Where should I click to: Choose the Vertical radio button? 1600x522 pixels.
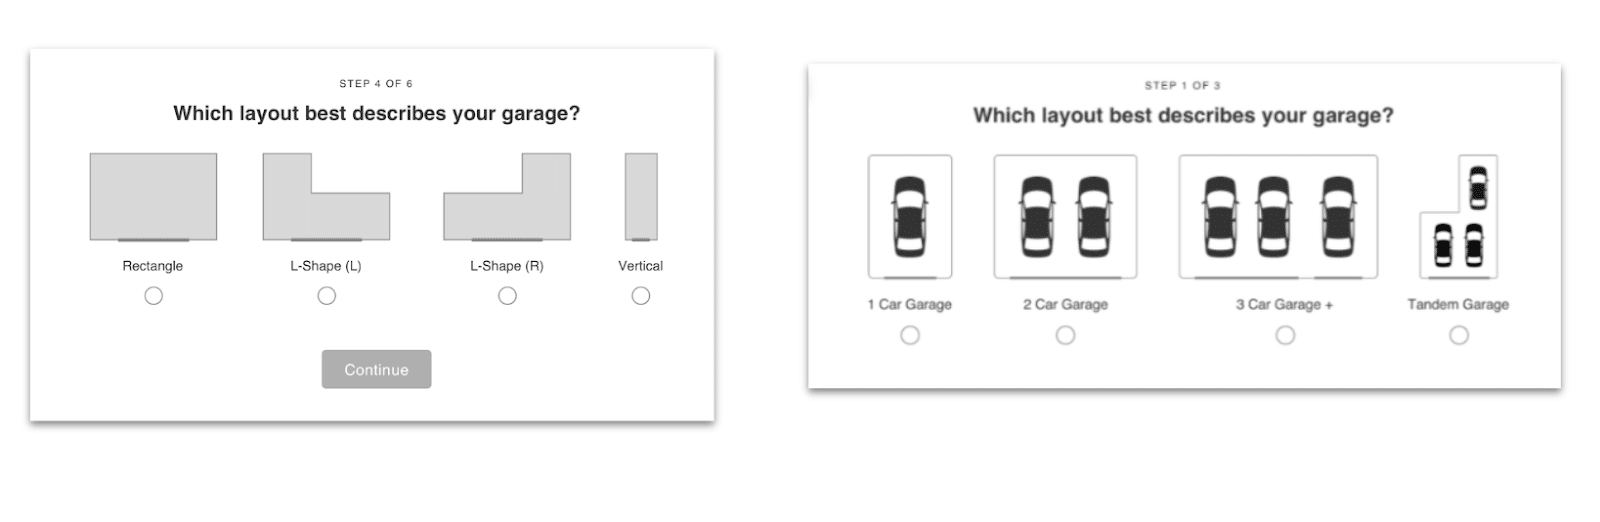click(641, 296)
